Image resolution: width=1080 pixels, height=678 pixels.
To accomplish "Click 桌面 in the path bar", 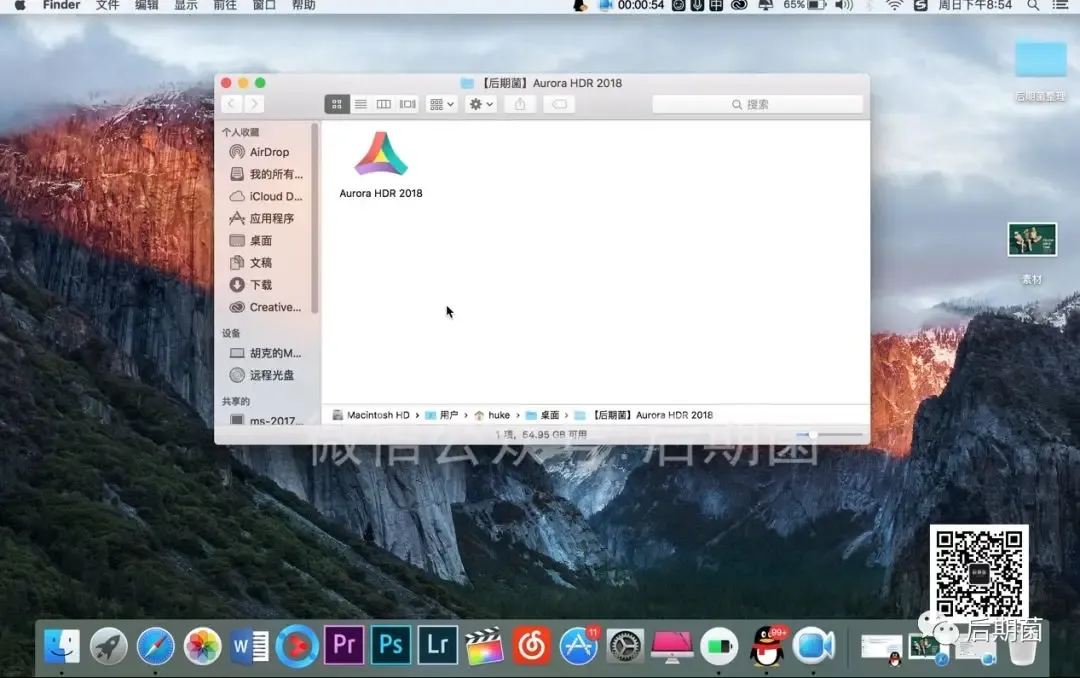I will [542, 415].
